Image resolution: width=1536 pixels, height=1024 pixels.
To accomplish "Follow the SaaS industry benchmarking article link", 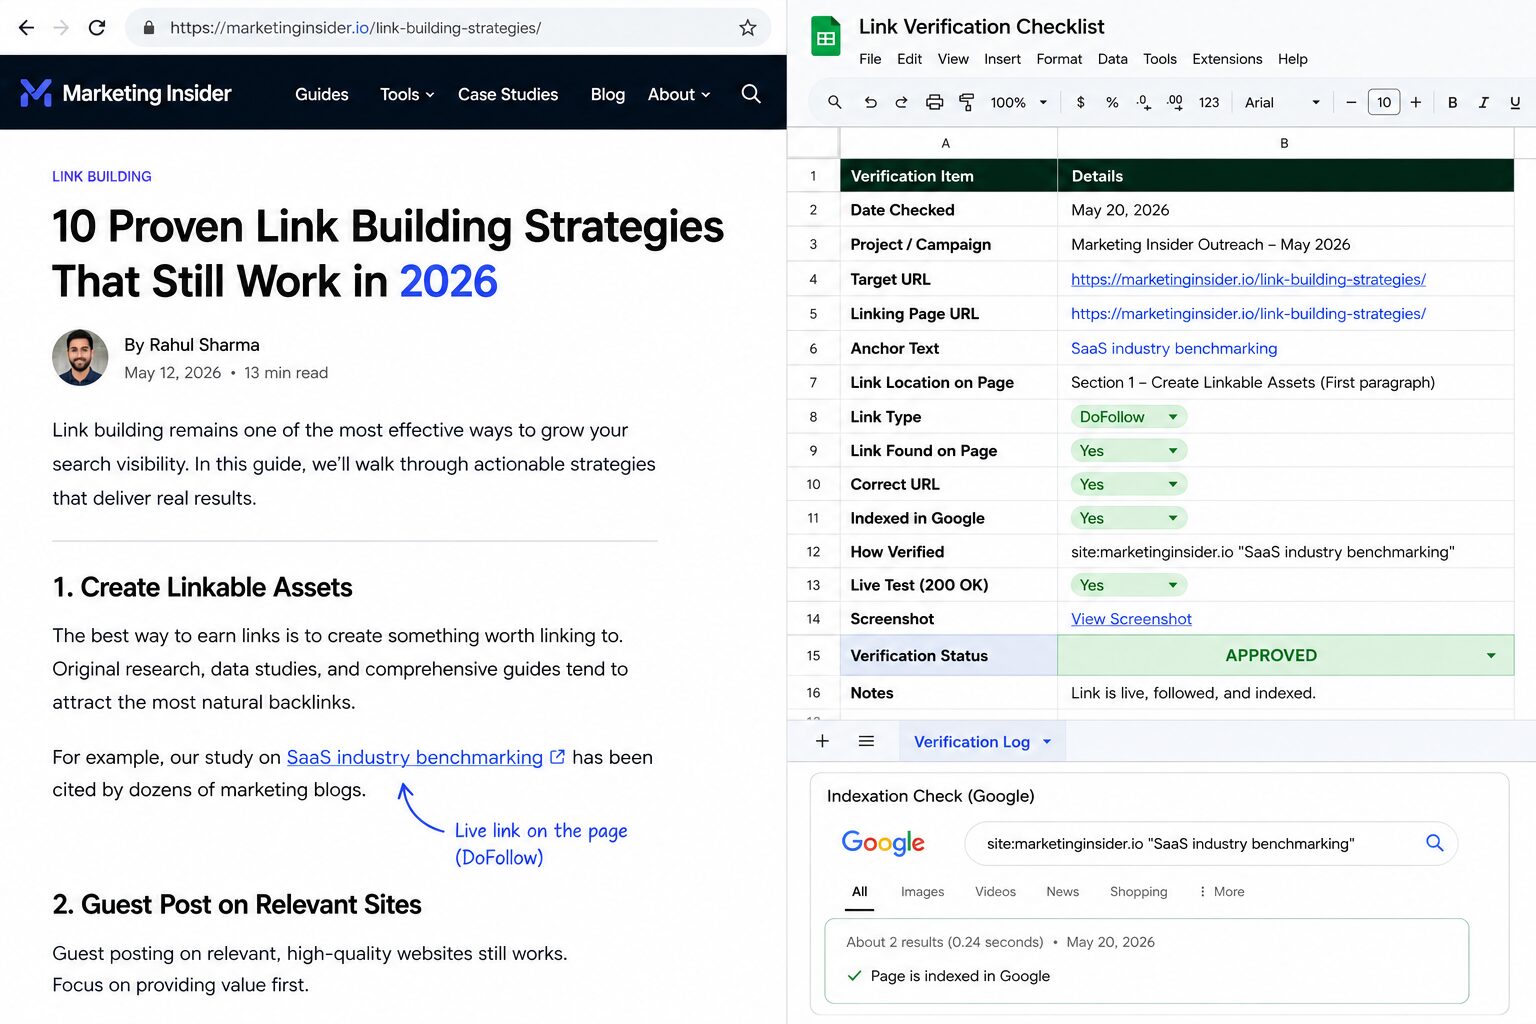I will pos(414,757).
